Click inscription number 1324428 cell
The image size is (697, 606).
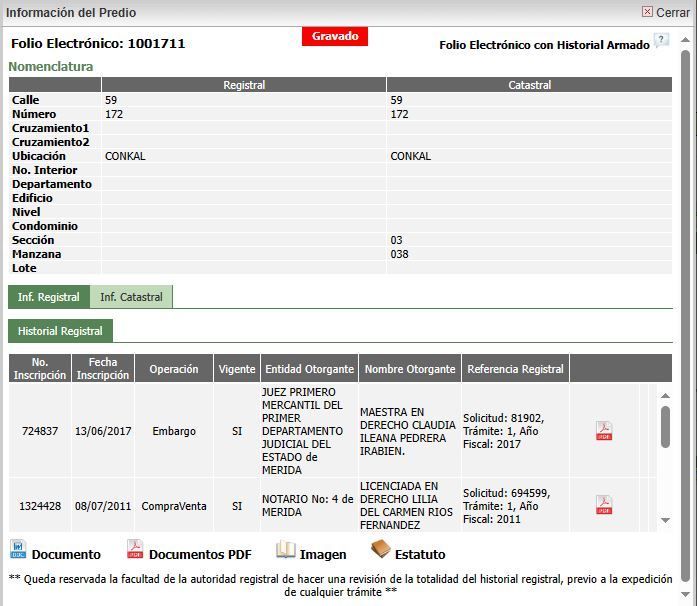(x=40, y=506)
